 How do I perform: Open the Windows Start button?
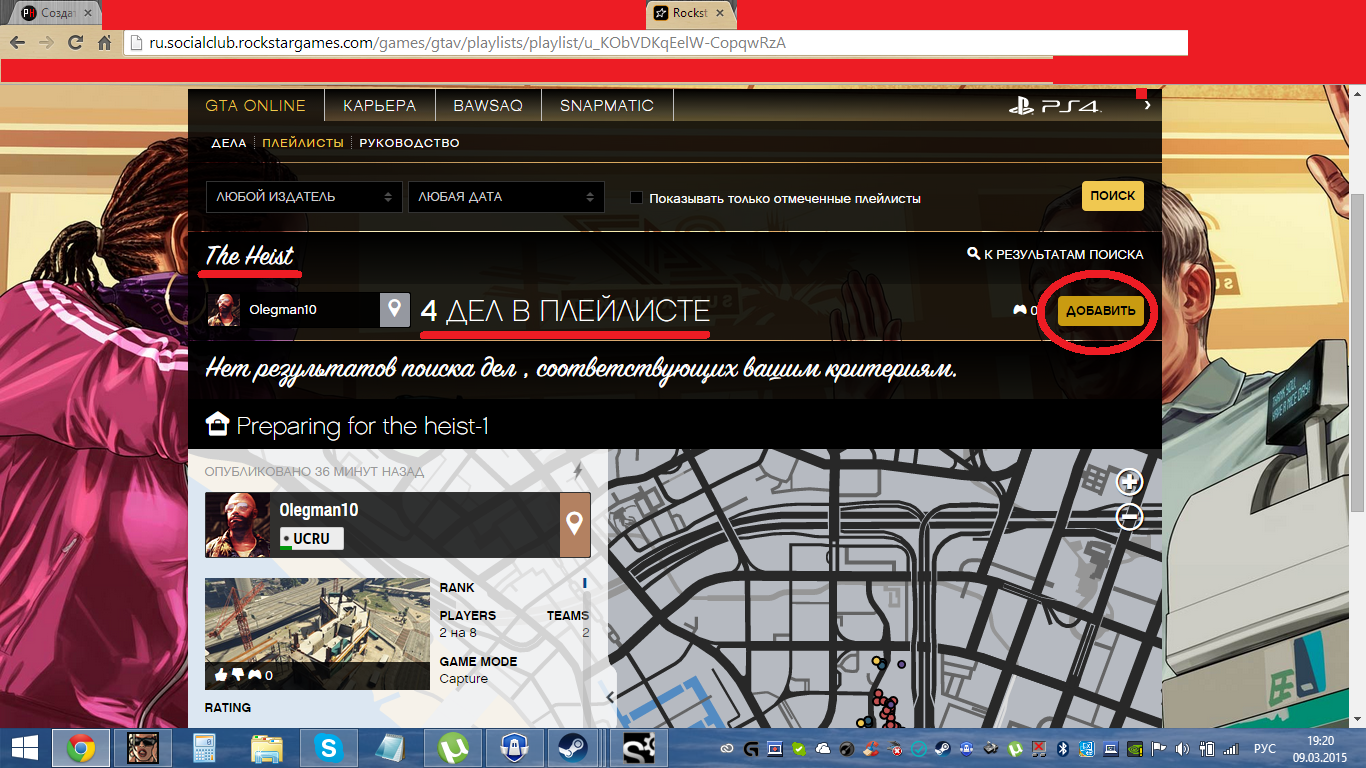tap(24, 748)
